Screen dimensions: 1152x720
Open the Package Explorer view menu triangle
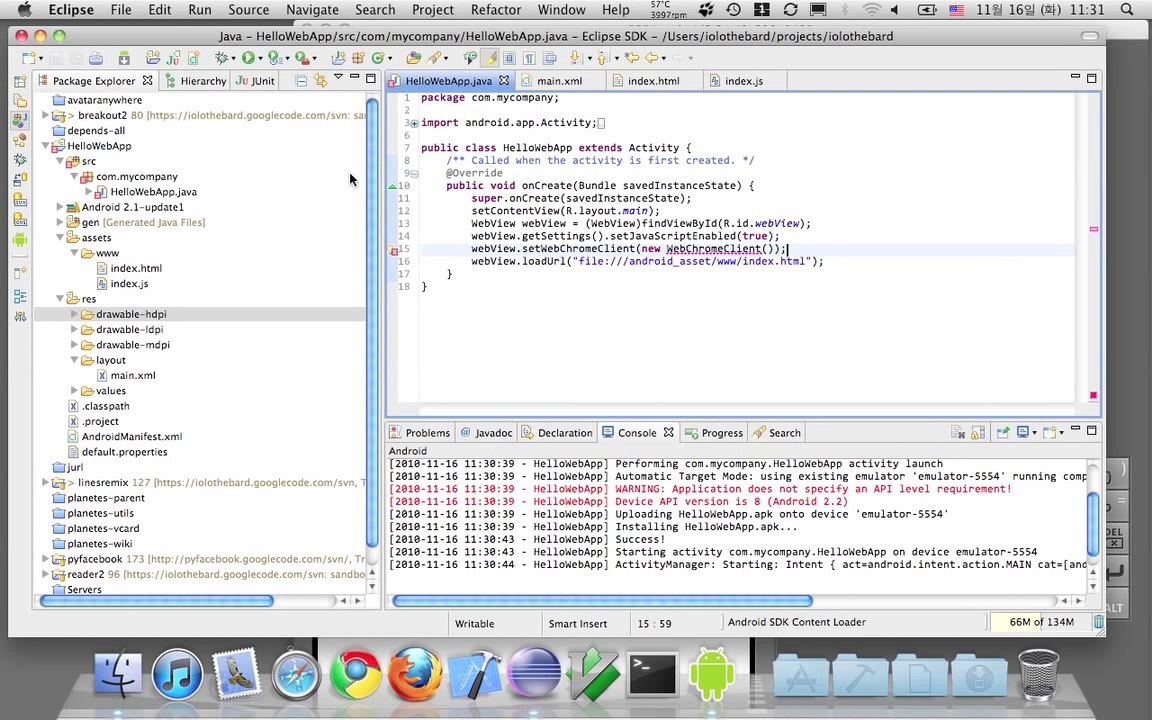click(x=338, y=76)
